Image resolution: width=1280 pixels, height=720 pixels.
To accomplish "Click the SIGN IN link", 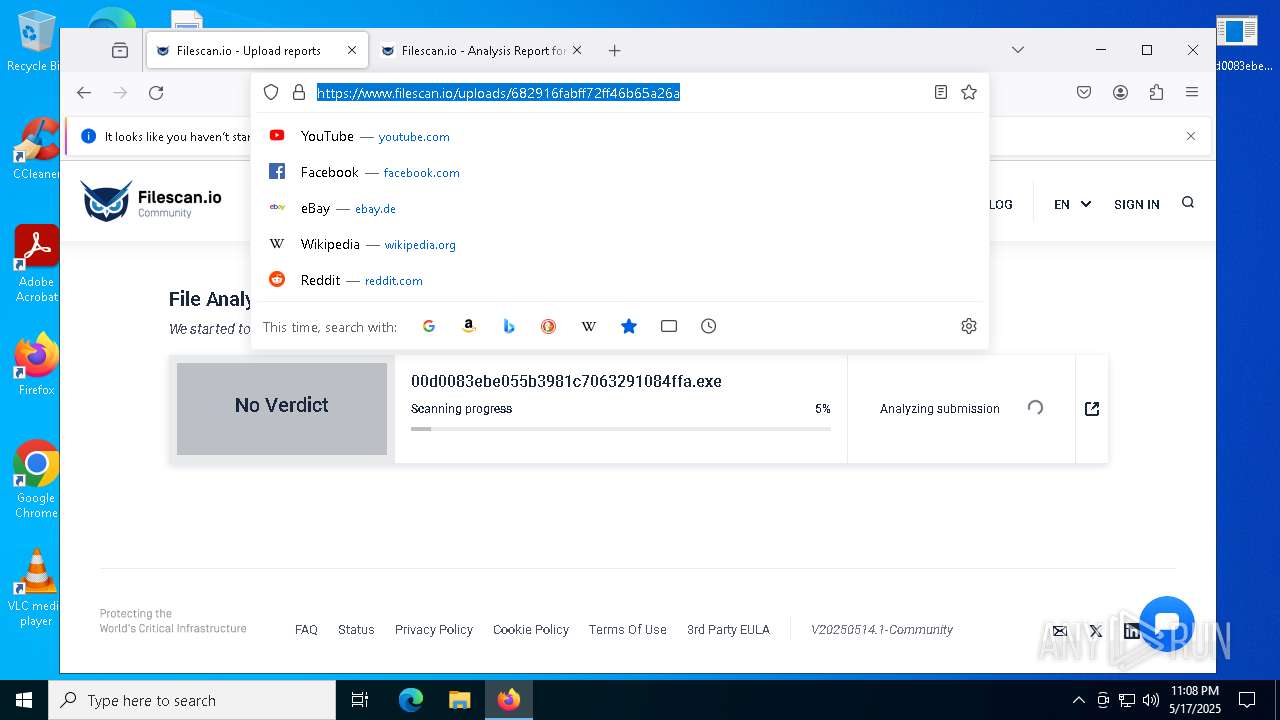I will point(1137,204).
